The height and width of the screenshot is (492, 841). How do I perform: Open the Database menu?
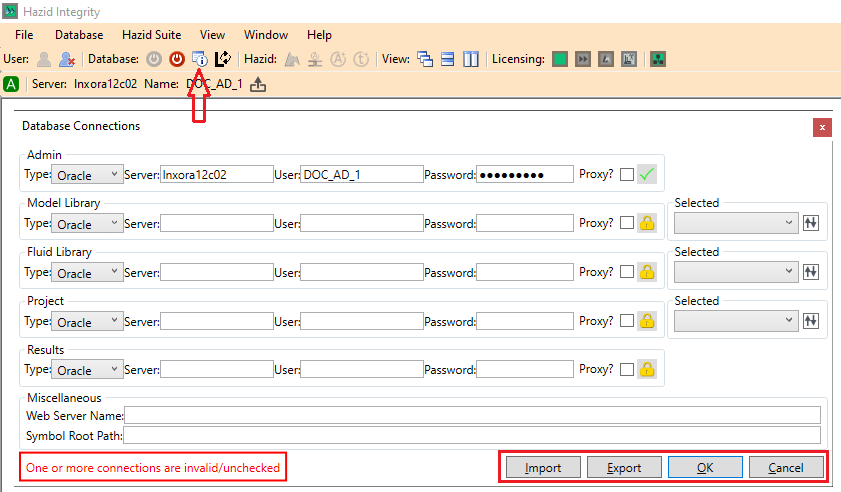click(79, 35)
